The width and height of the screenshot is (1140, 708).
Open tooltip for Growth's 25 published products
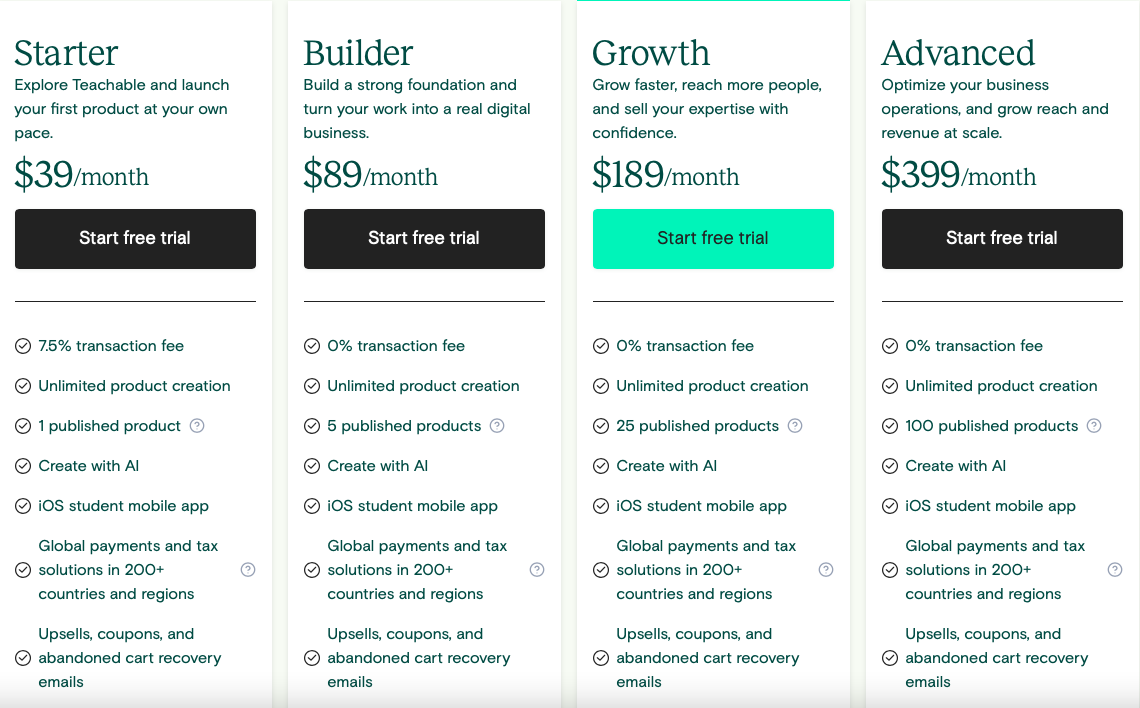tap(795, 426)
